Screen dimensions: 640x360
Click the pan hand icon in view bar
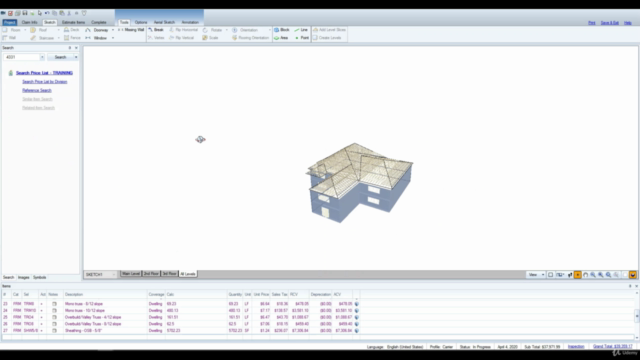click(585, 275)
